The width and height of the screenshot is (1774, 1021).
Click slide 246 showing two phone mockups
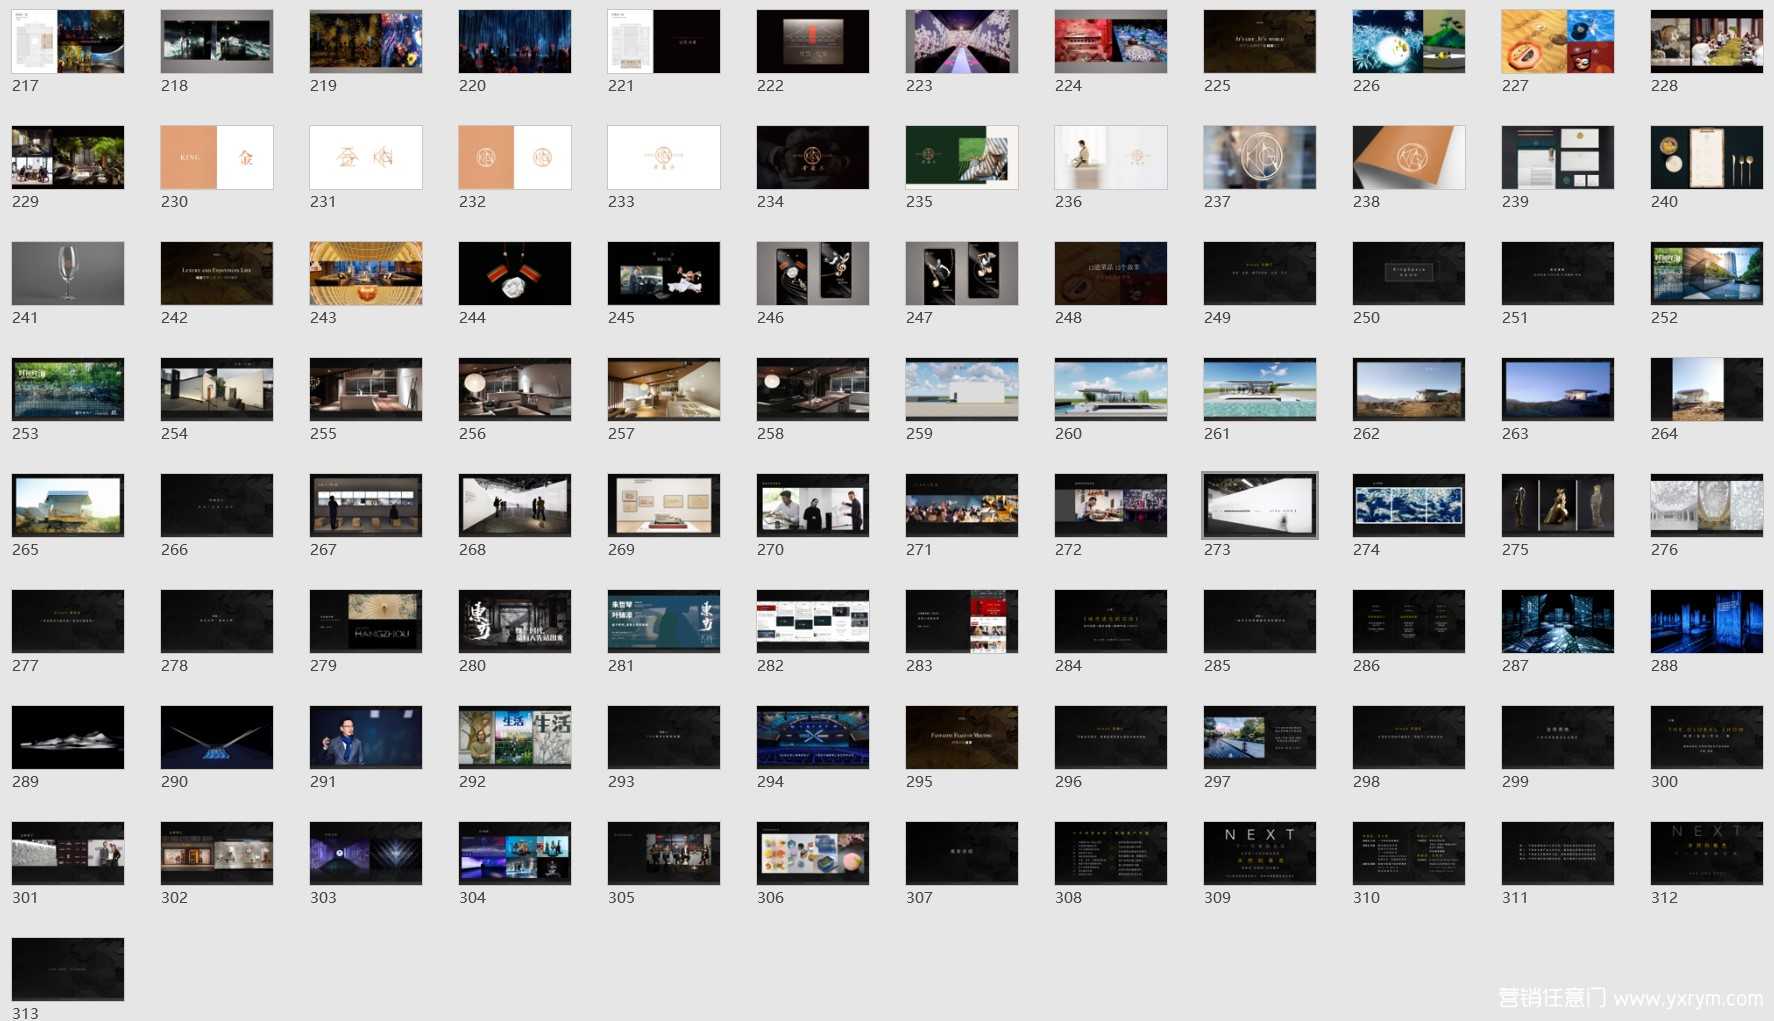coord(812,273)
